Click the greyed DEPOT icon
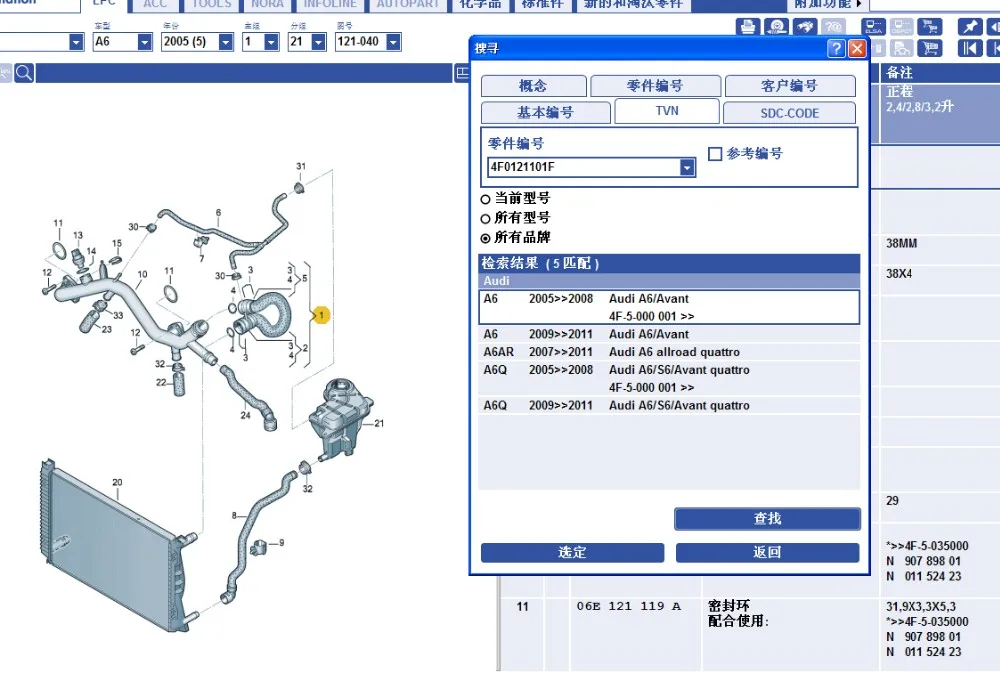Screen dimensions: 1000x673 coord(902,27)
